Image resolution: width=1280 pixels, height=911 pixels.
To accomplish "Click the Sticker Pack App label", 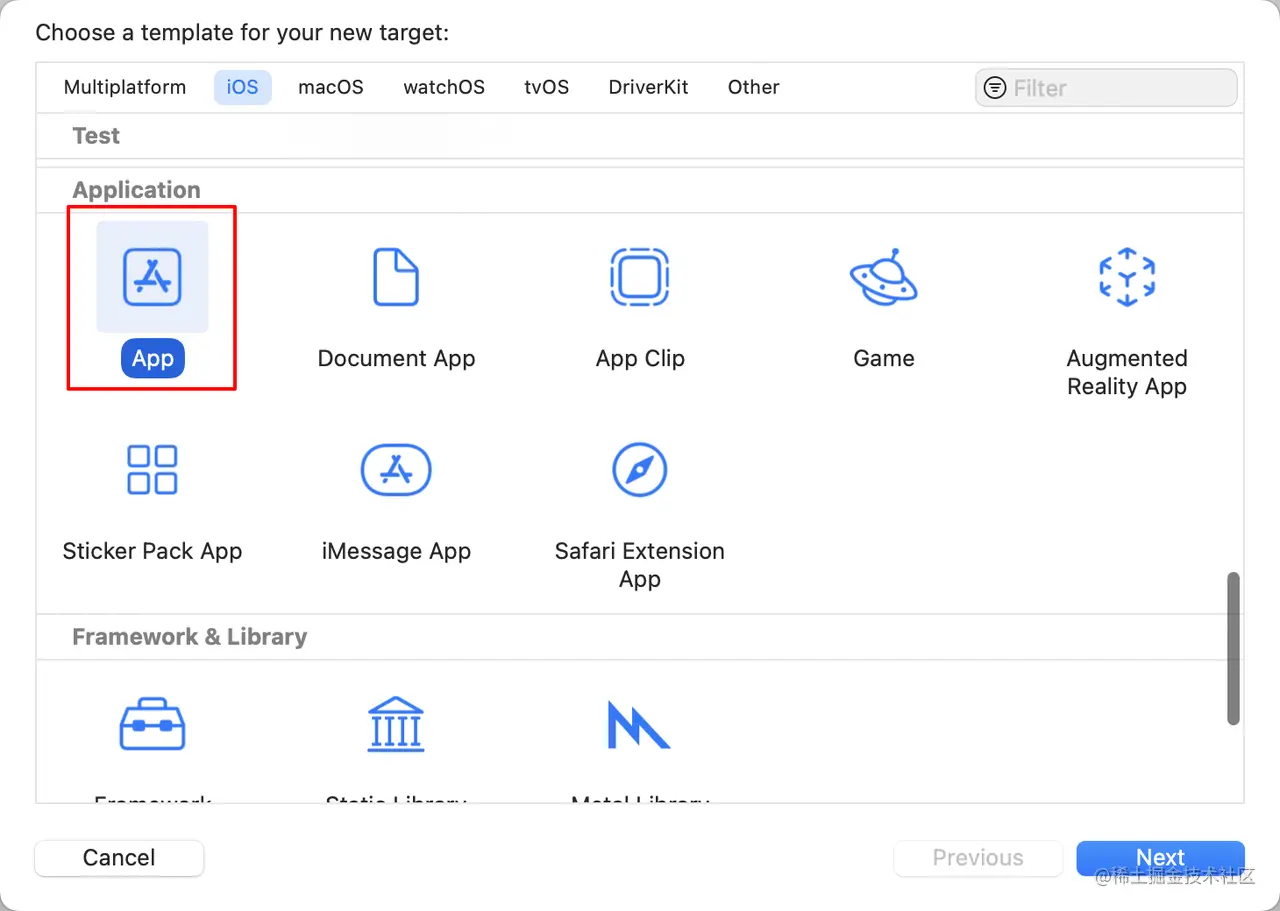I will (152, 552).
